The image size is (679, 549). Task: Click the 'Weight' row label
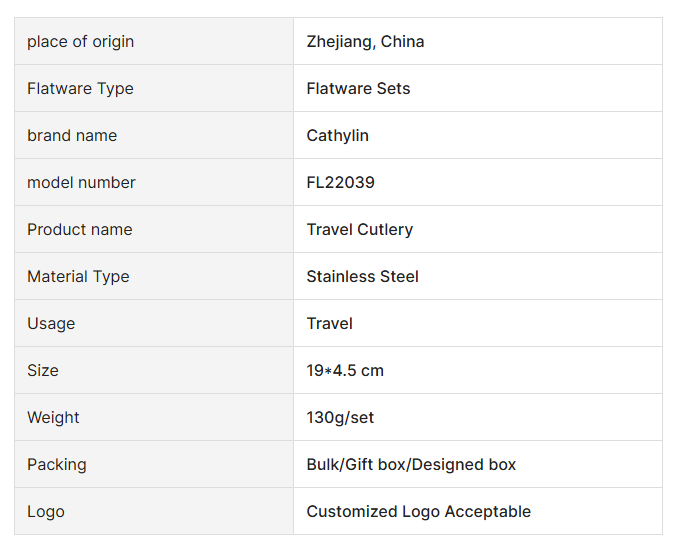pos(53,418)
